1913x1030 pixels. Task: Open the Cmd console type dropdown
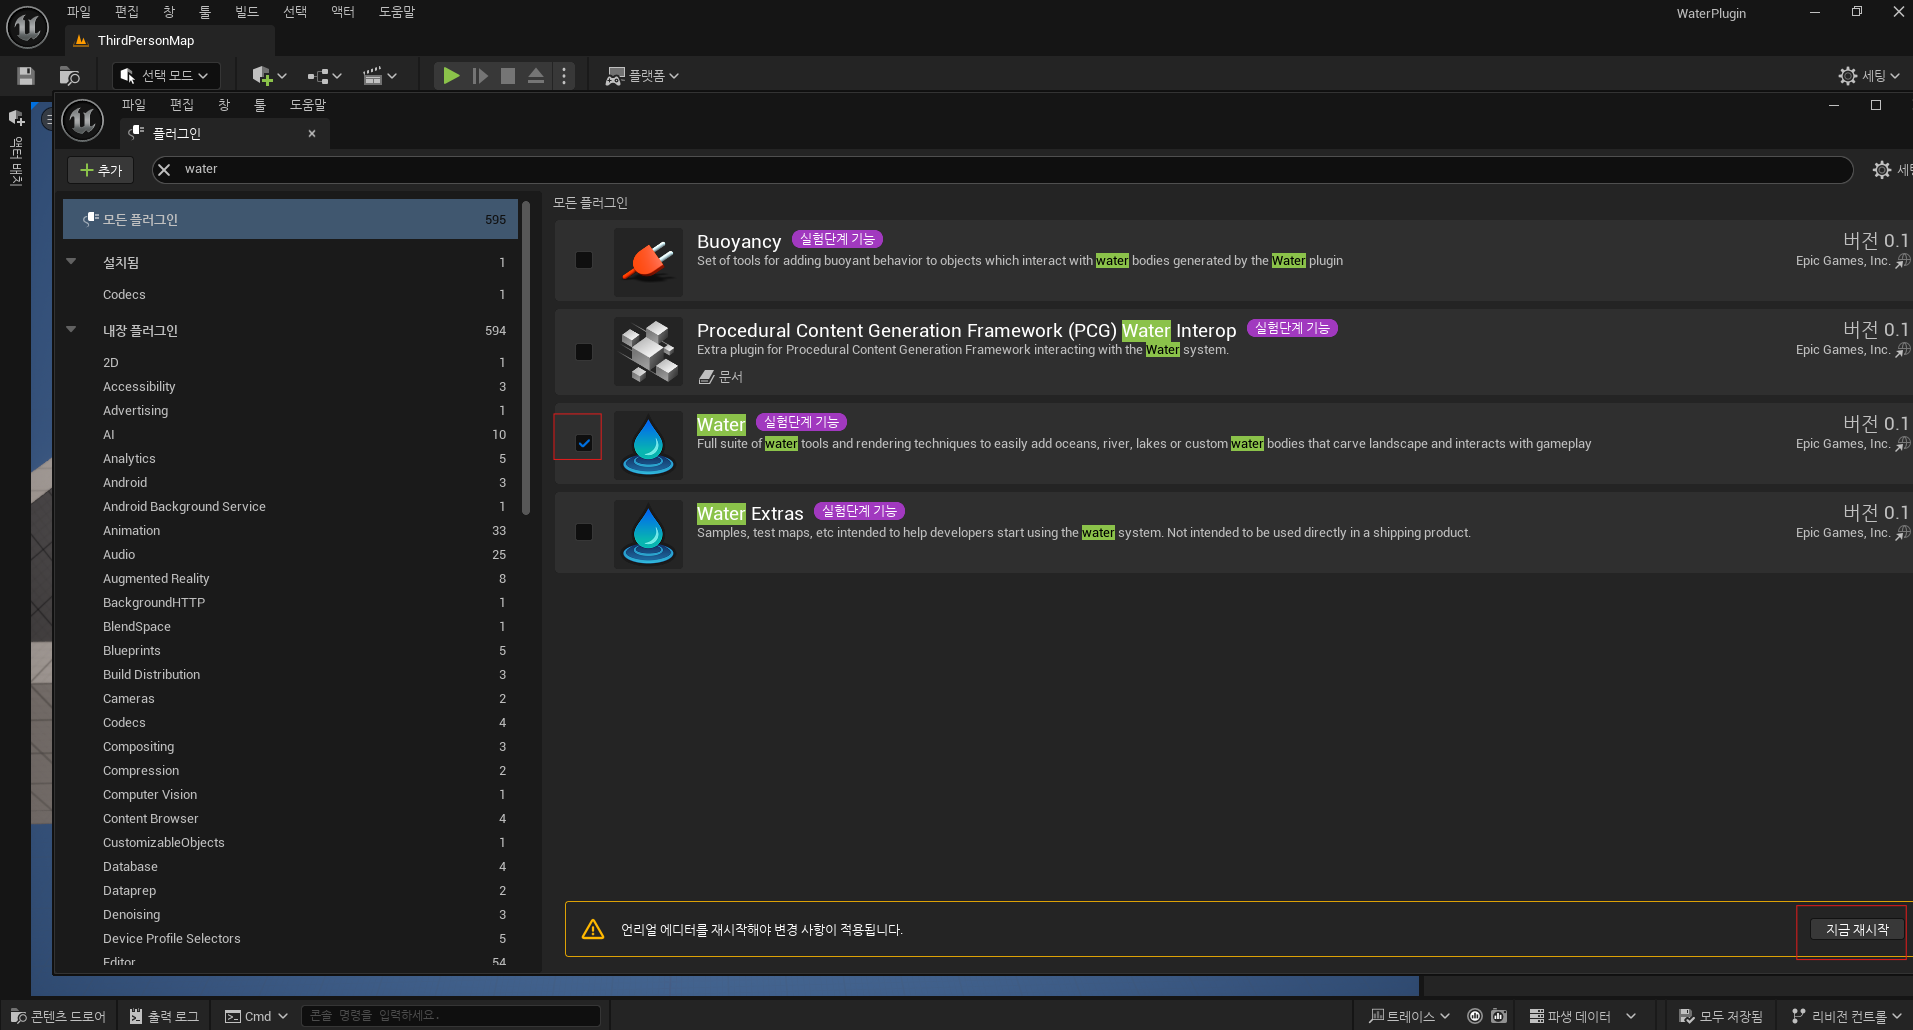[256, 1016]
